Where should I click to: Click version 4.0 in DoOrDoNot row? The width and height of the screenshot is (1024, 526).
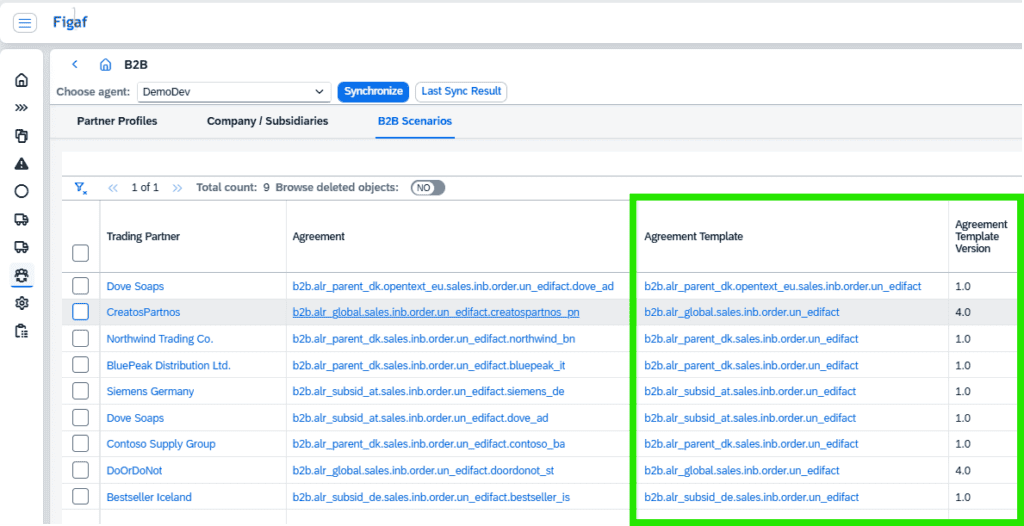[x=963, y=470]
